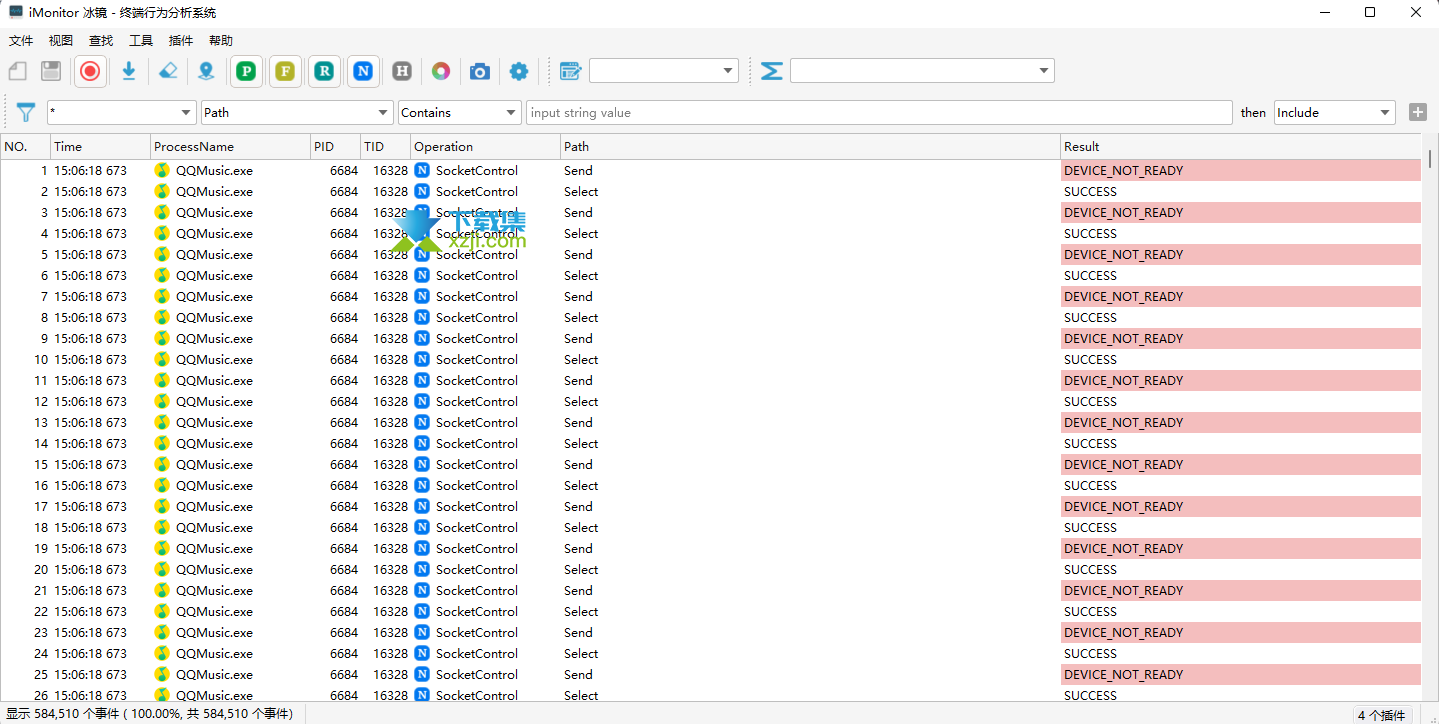1439x724 pixels.
Task: Toggle the teal R registry events filter
Action: 324,71
